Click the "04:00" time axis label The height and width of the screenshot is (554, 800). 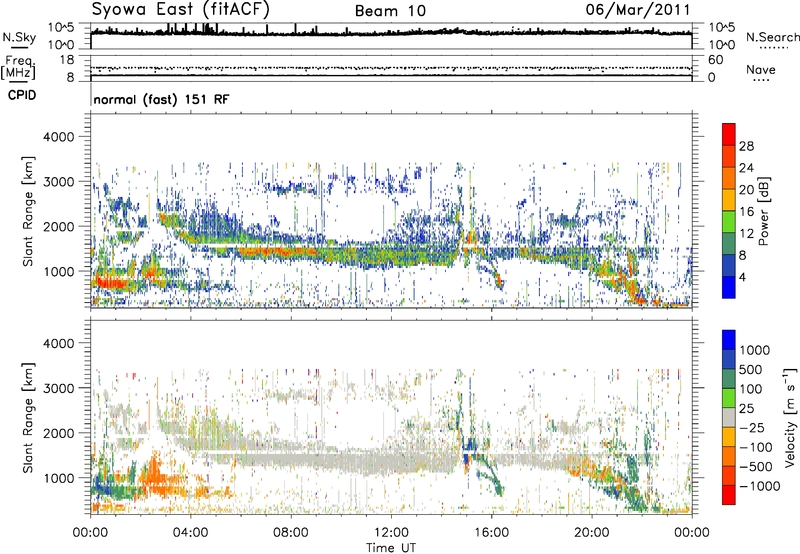(191, 533)
